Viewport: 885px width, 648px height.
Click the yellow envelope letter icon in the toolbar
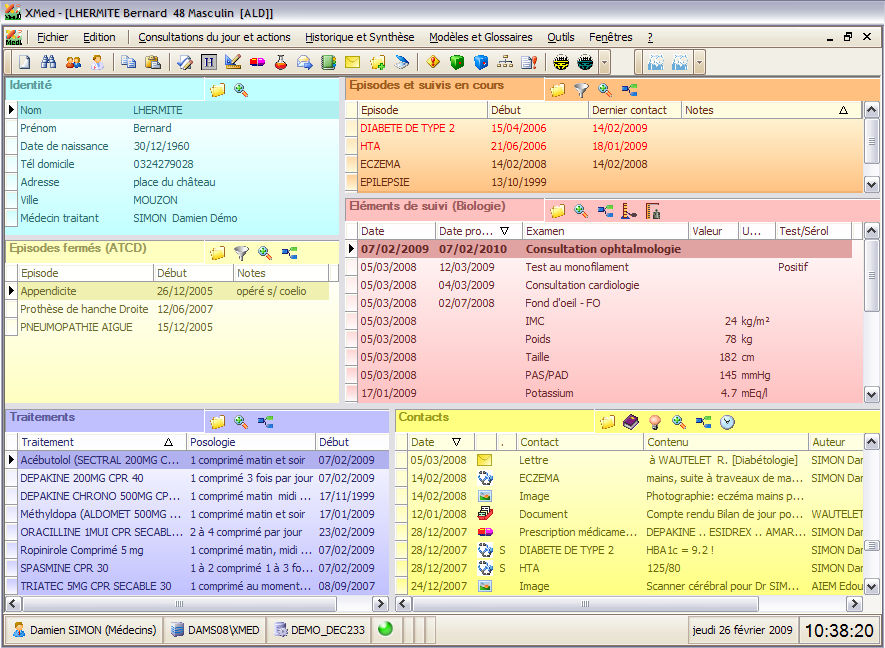[352, 62]
